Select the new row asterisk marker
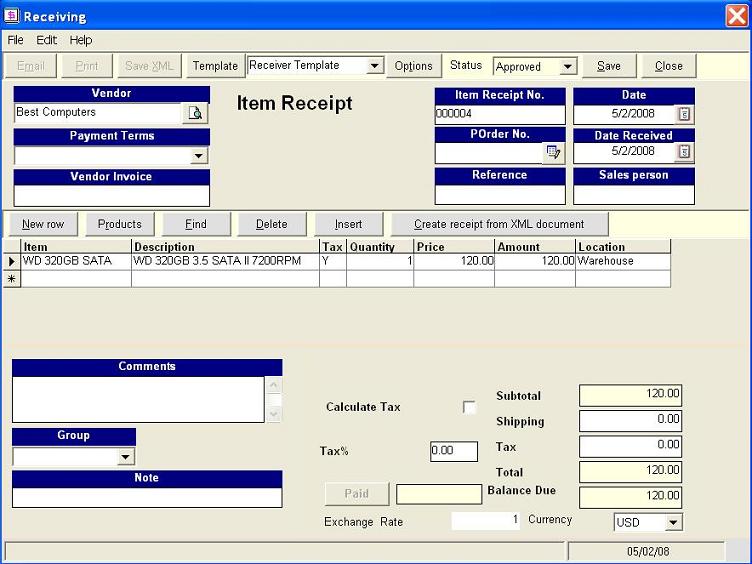 (x=12, y=279)
